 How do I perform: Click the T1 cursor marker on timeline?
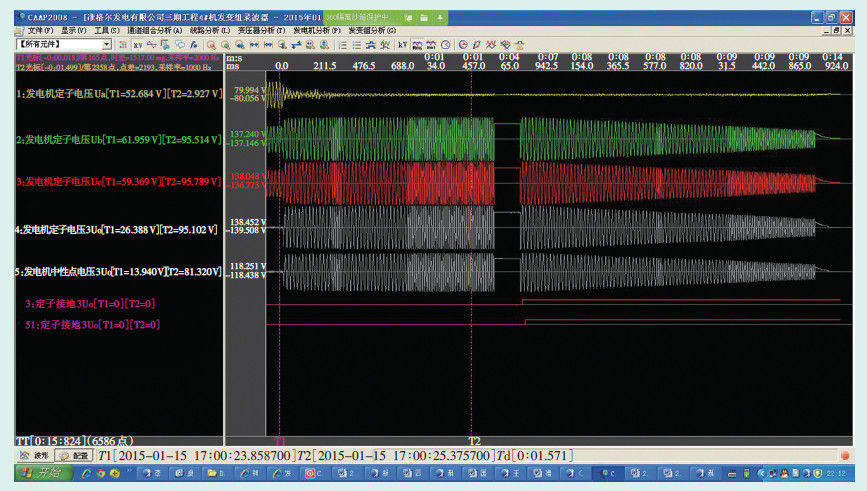click(280, 440)
